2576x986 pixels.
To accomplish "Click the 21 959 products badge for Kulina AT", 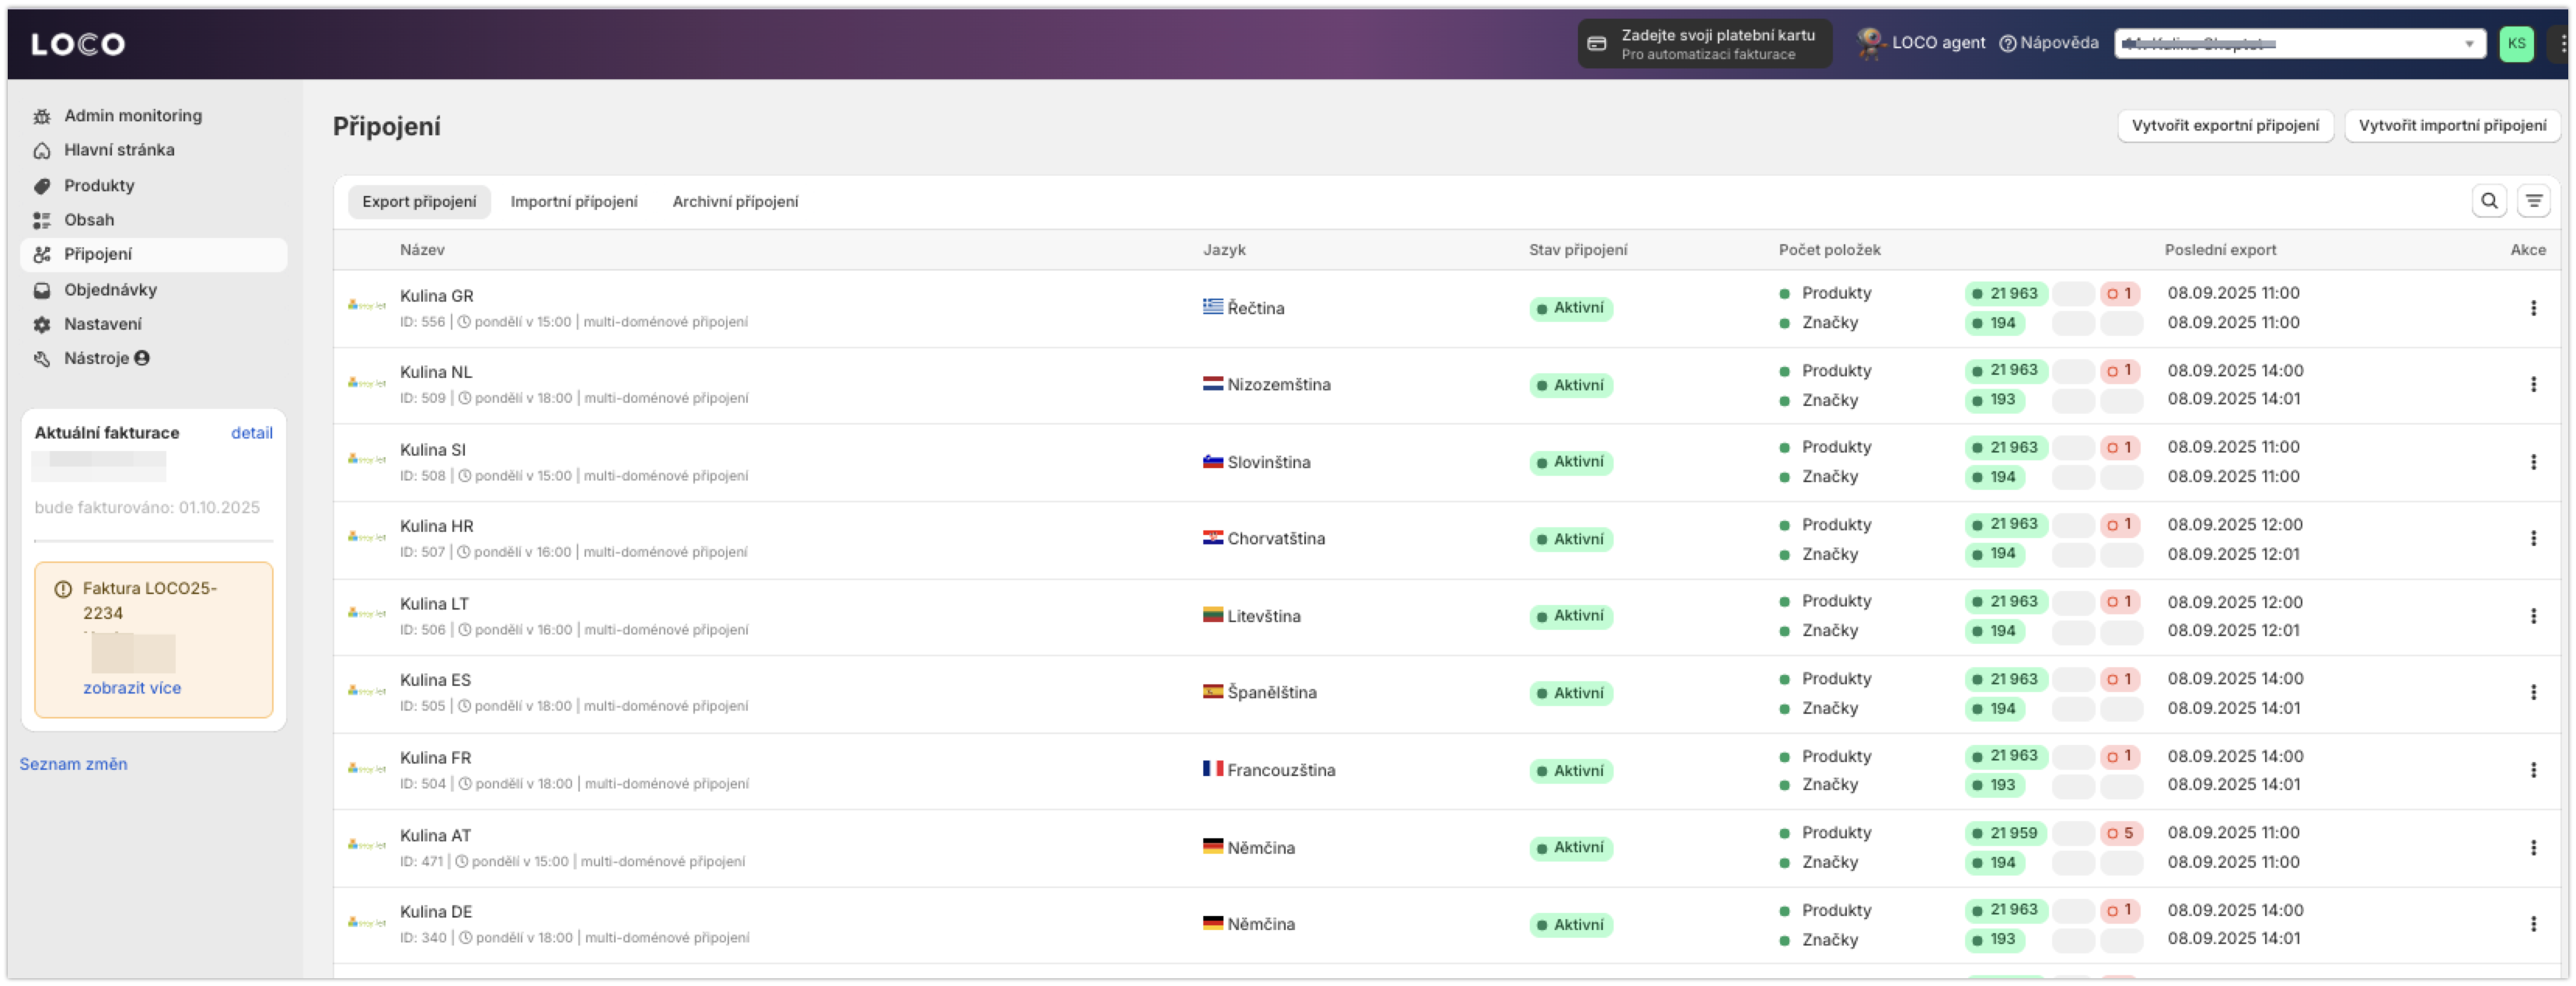I will click(2006, 834).
